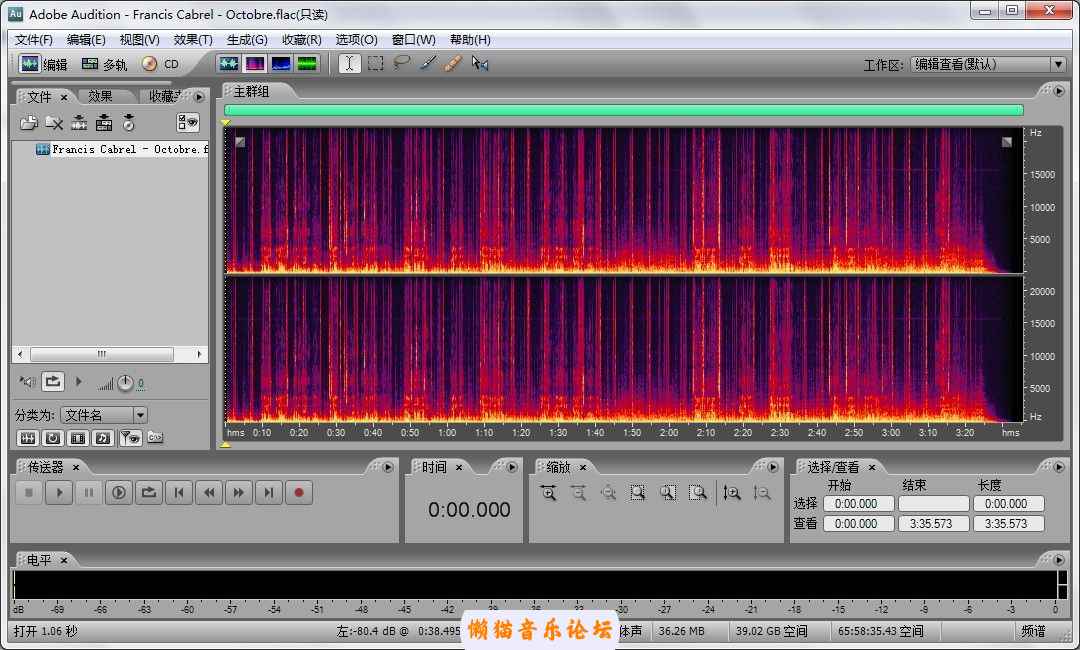The width and height of the screenshot is (1080, 650).
Task: Click the Insert into CD List icon
Action: [x=104, y=123]
